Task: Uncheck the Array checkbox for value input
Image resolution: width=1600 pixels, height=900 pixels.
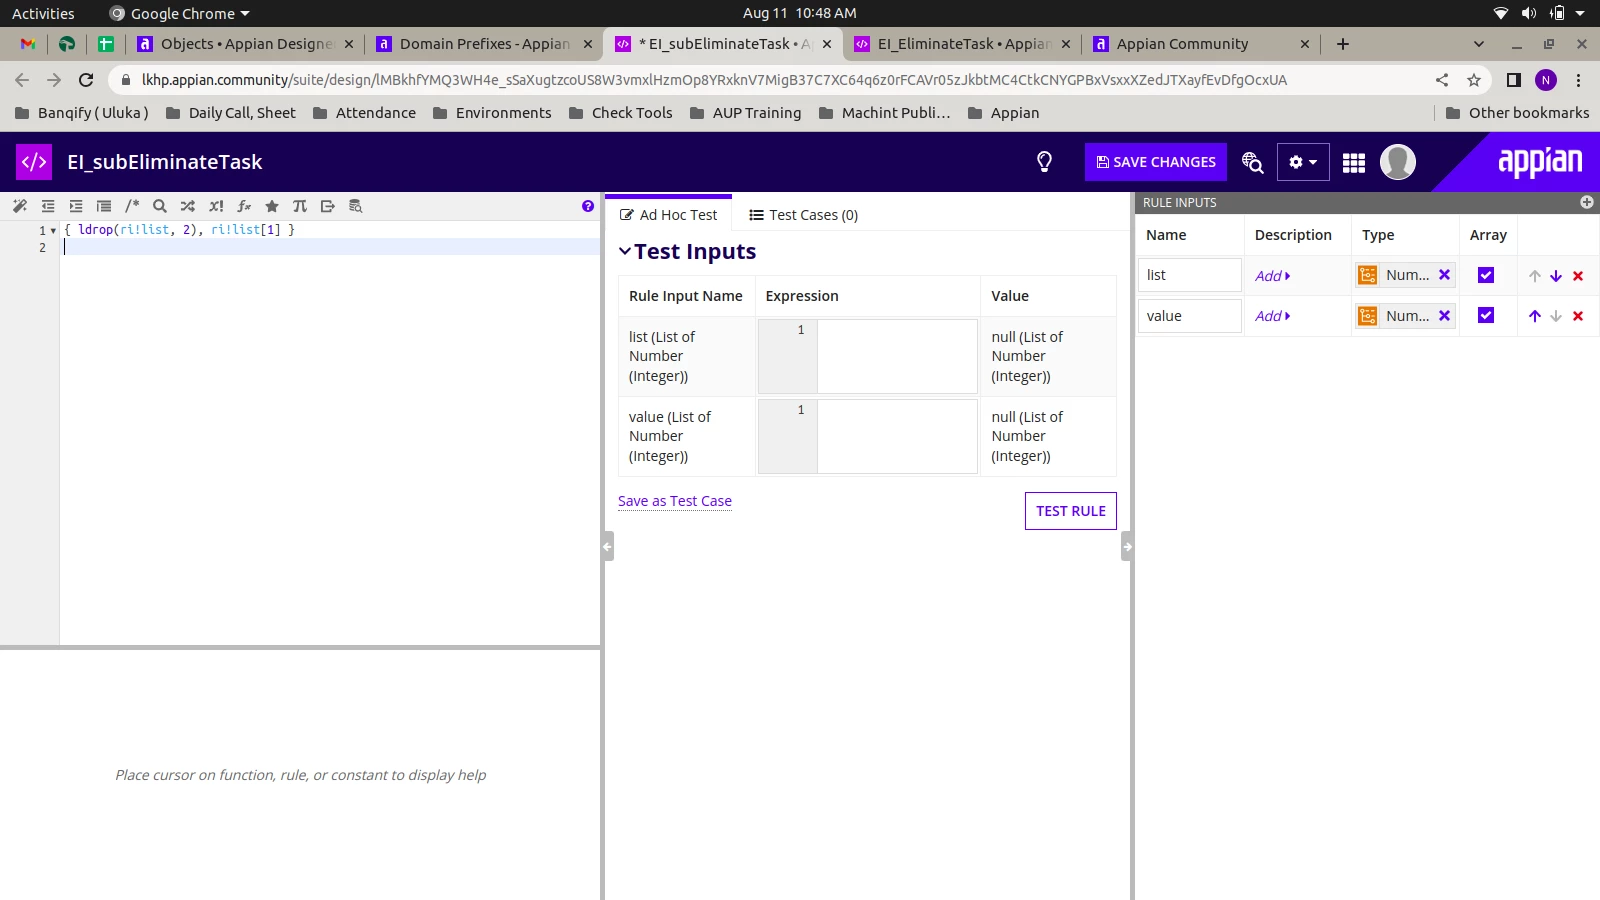Action: tap(1486, 315)
